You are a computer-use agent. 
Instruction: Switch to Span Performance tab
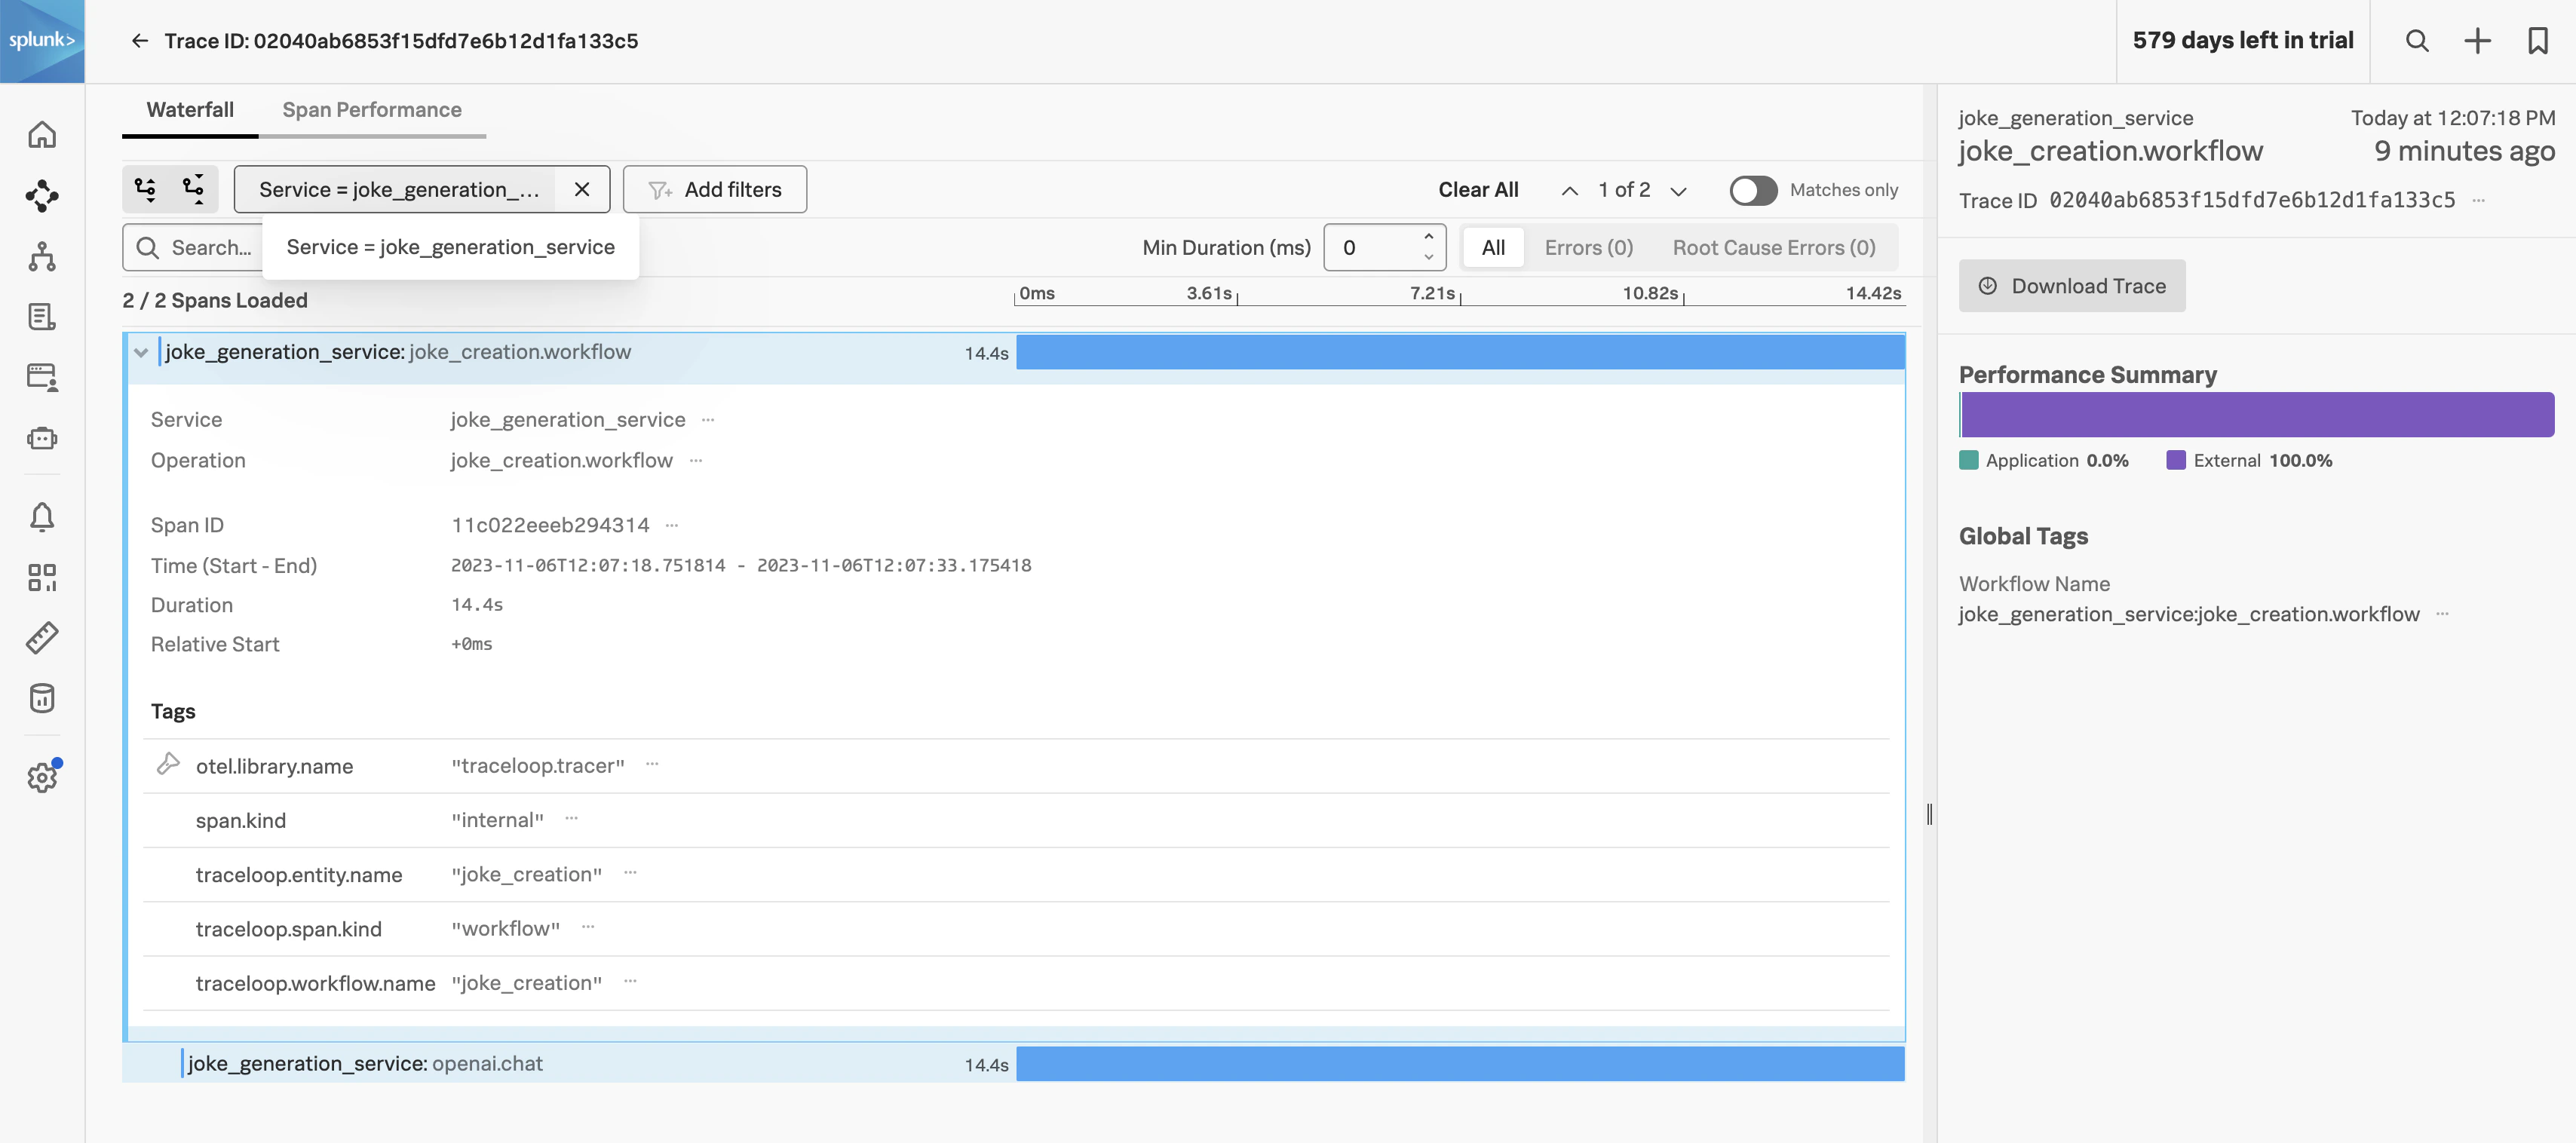pos(371,110)
